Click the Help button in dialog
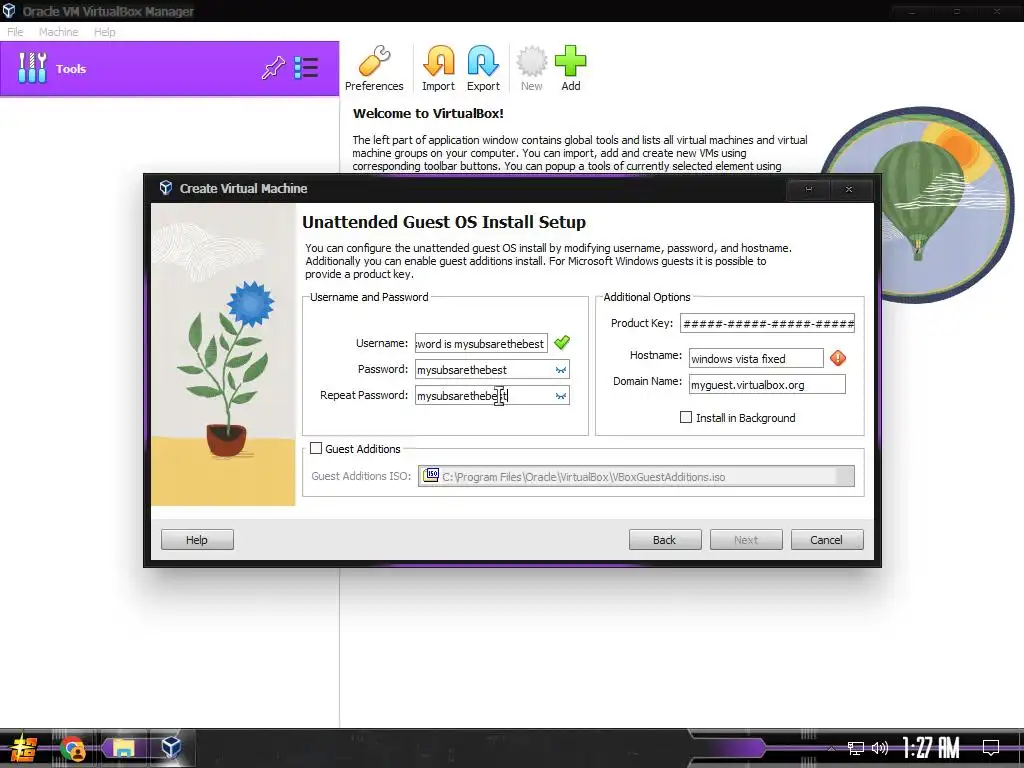Screen dimensions: 1024x768 197,539
